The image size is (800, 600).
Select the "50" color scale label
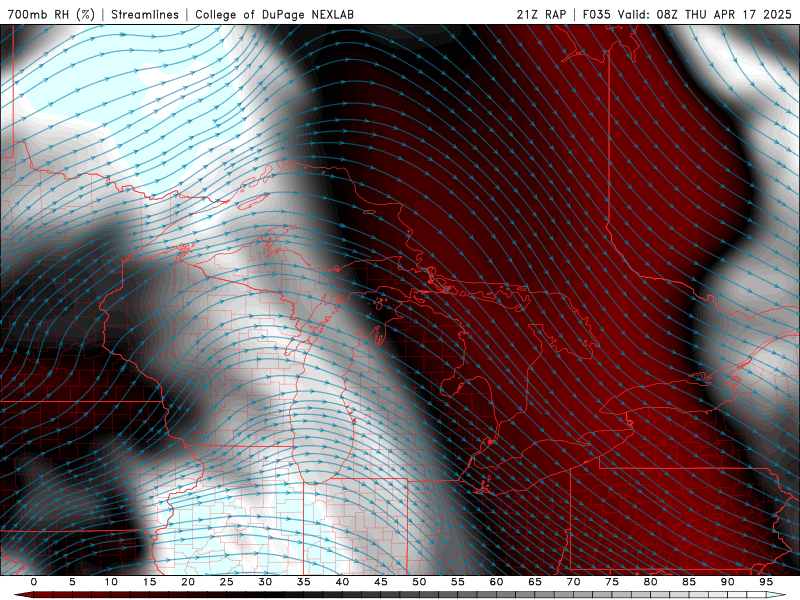419,582
